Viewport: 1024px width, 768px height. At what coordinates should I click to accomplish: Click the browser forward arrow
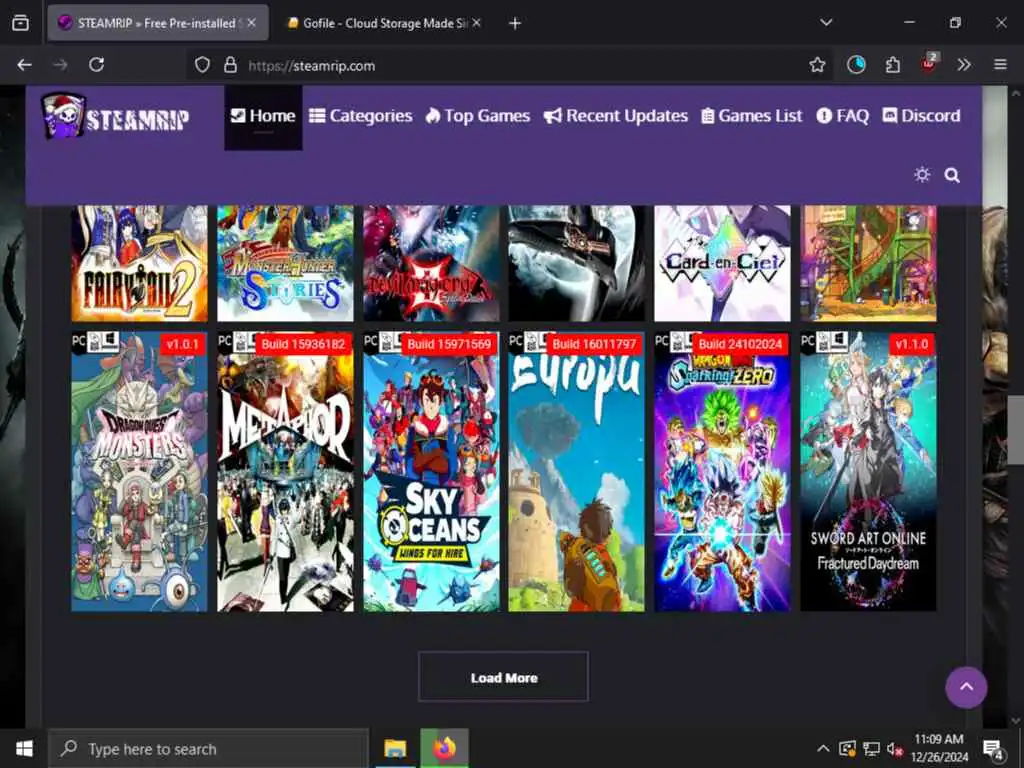pos(60,65)
